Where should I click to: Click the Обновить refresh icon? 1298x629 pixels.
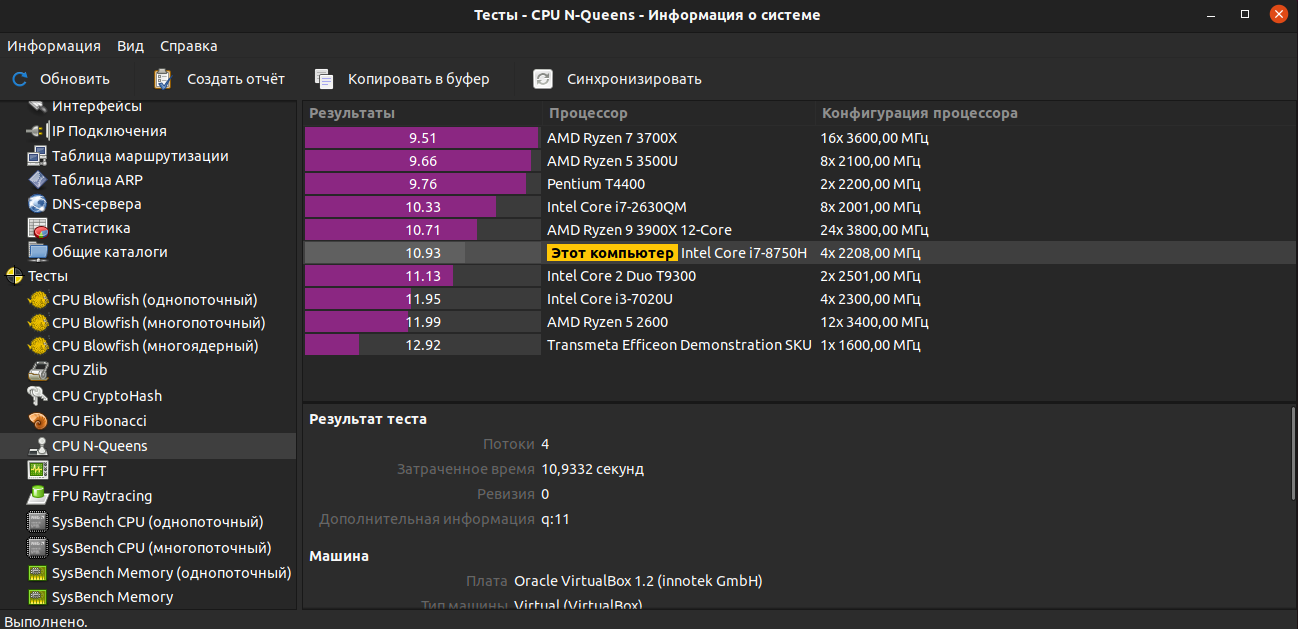tap(20, 79)
